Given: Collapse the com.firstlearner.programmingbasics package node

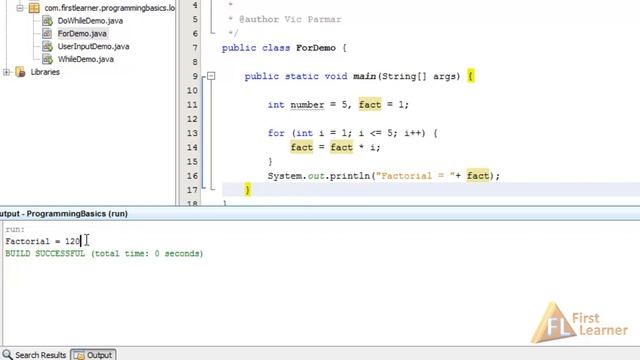Looking at the screenshot, I should (x=20, y=8).
